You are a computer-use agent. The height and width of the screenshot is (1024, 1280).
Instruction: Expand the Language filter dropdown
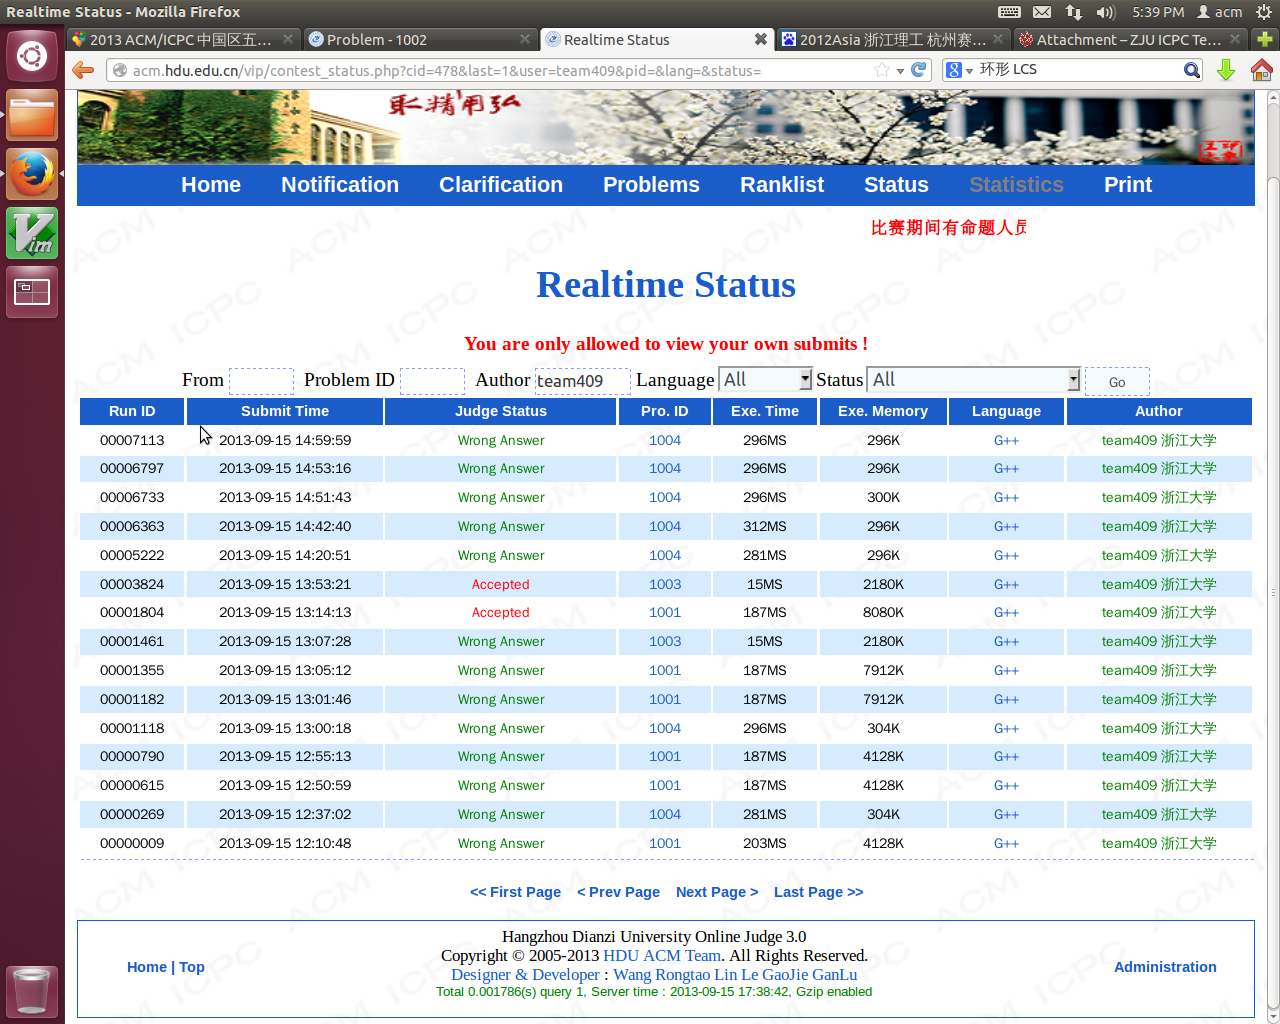pos(805,380)
